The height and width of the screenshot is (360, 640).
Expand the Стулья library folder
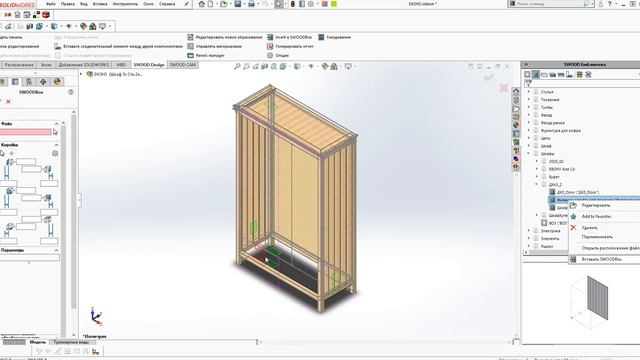point(529,92)
